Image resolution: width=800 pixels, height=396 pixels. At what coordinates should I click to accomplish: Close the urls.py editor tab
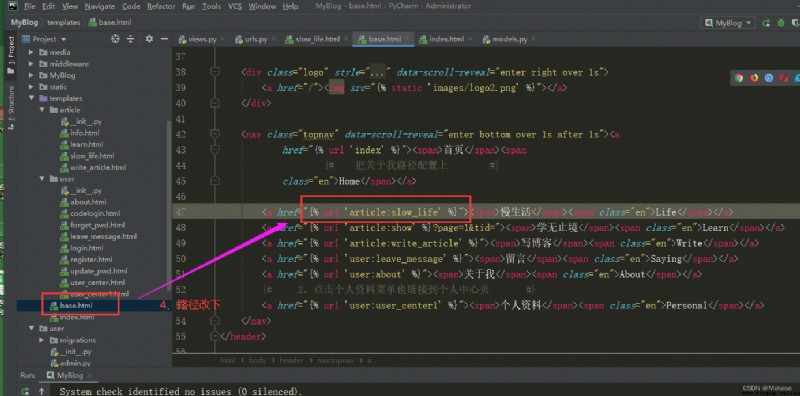273,39
